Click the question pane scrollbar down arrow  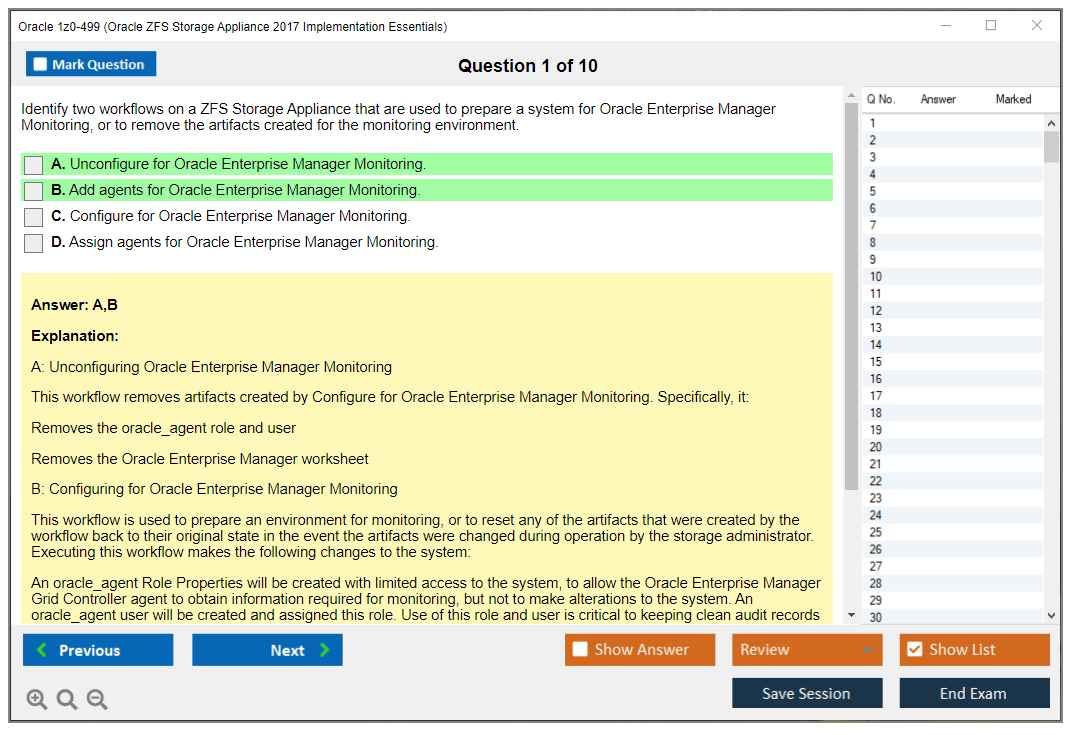(x=851, y=615)
